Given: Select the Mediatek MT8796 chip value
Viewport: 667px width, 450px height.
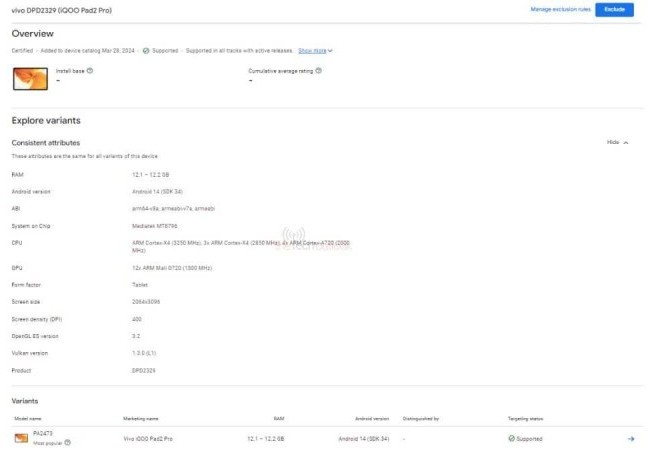Looking at the screenshot, I should (154, 226).
